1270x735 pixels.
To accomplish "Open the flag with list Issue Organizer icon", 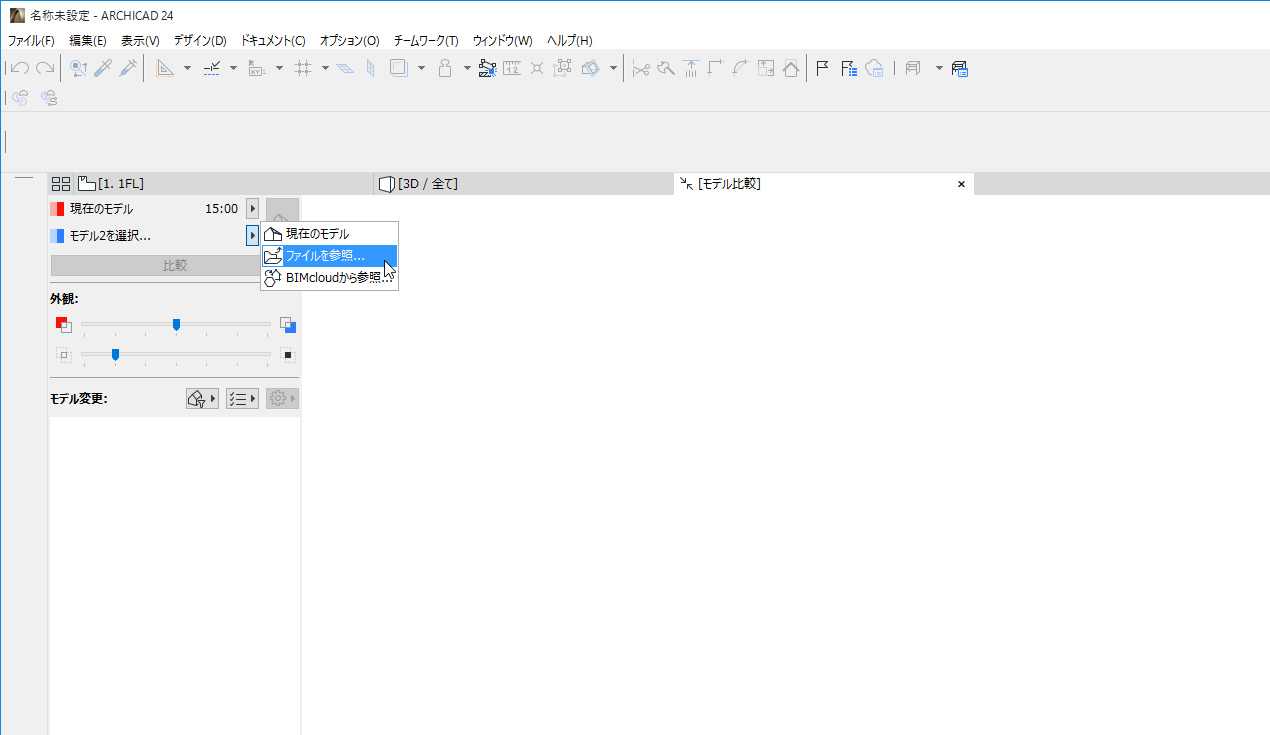I will pos(849,68).
